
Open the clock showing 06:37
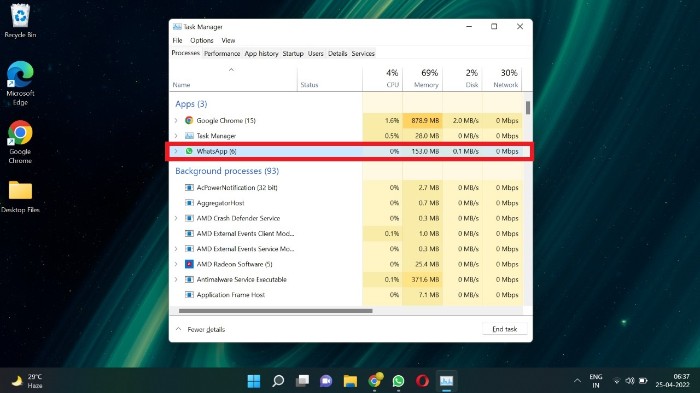coord(673,380)
